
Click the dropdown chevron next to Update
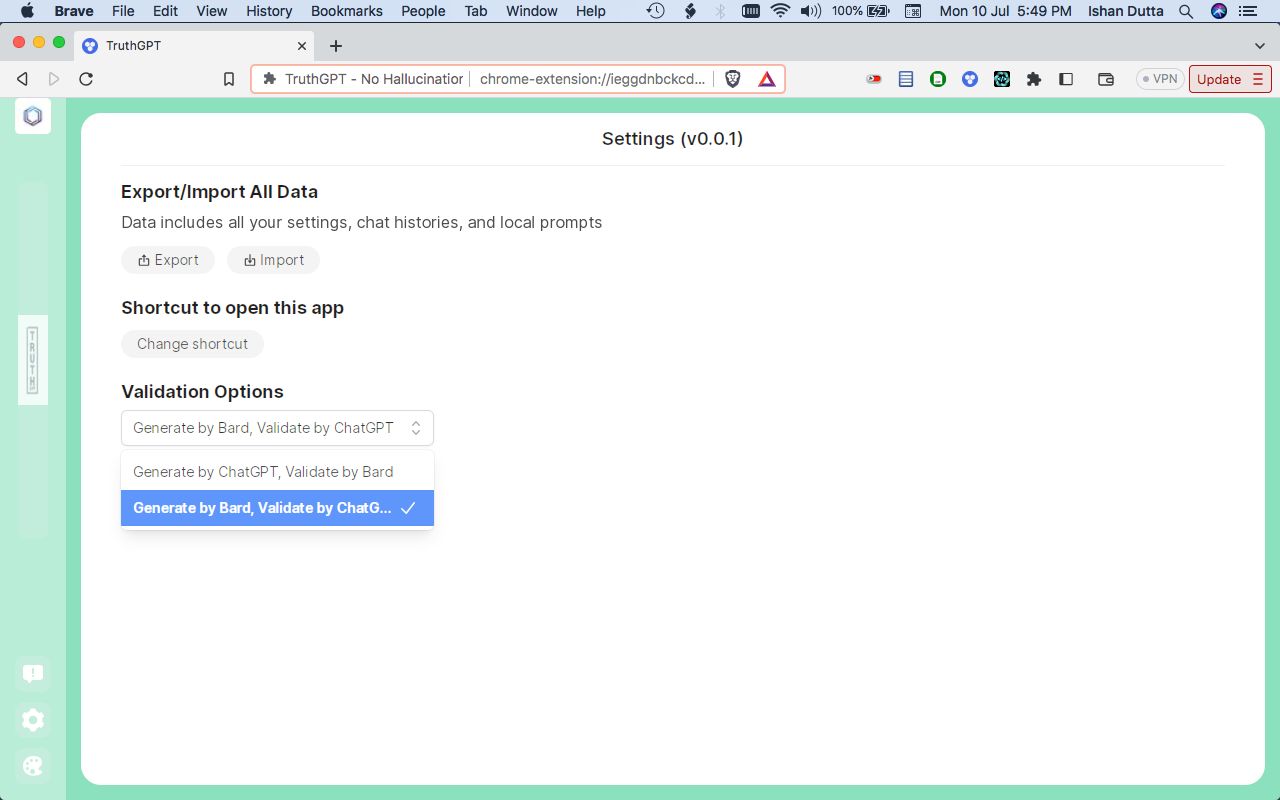coord(1258,78)
